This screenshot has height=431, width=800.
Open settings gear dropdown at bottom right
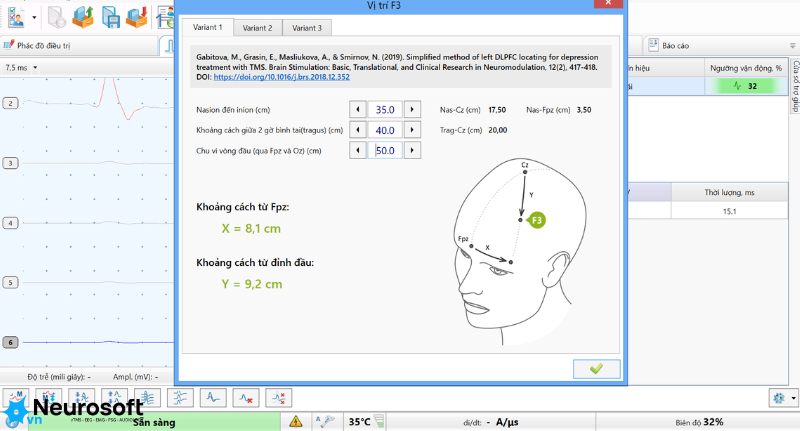783,398
